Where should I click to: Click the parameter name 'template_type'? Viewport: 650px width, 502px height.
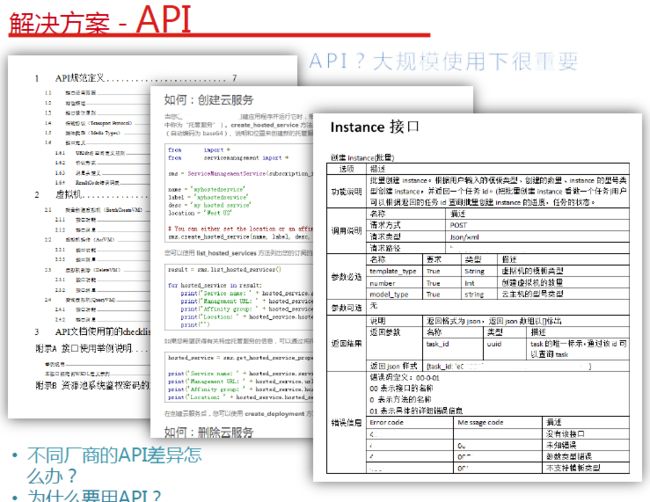[393, 271]
